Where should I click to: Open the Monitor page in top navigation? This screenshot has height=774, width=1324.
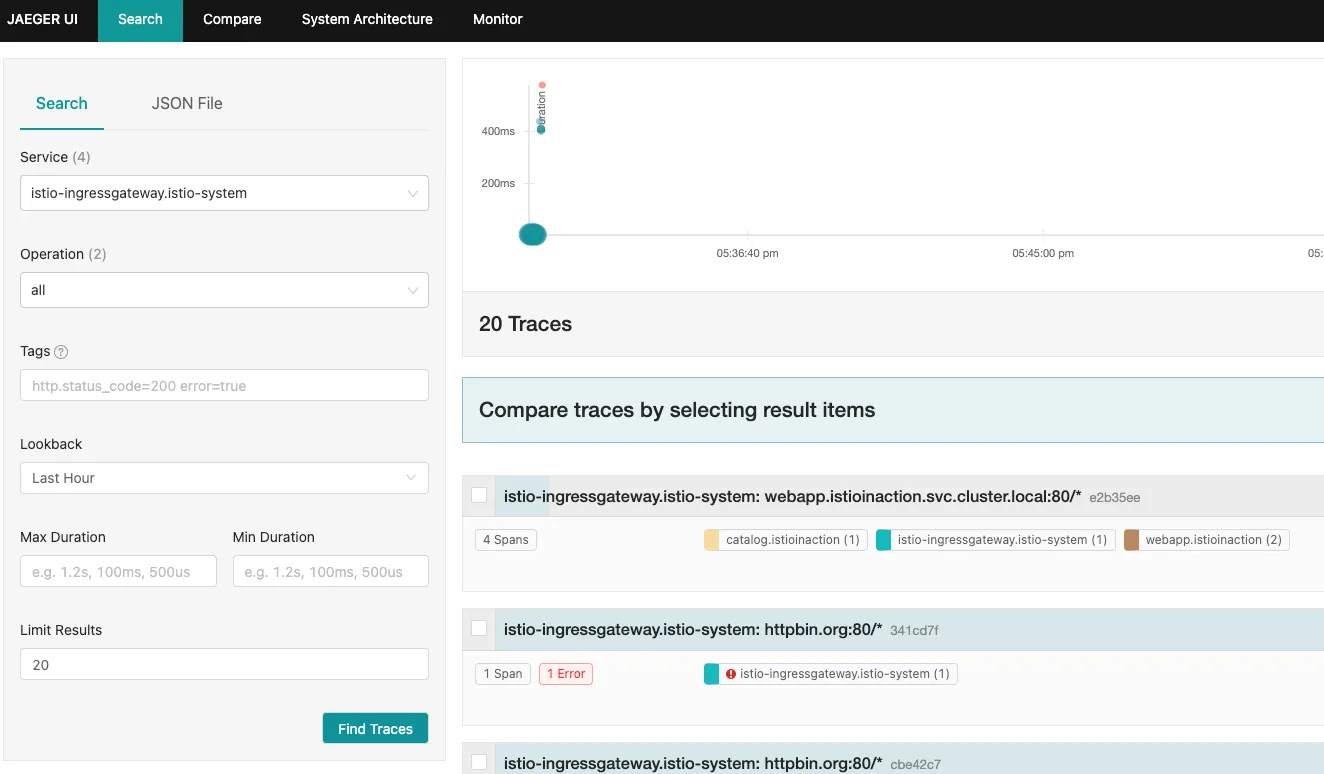click(498, 19)
